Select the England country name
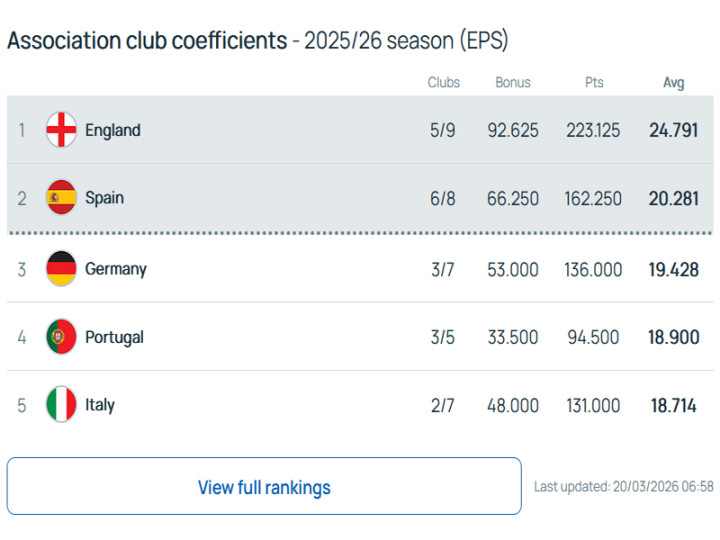The width and height of the screenshot is (720, 540). click(113, 130)
